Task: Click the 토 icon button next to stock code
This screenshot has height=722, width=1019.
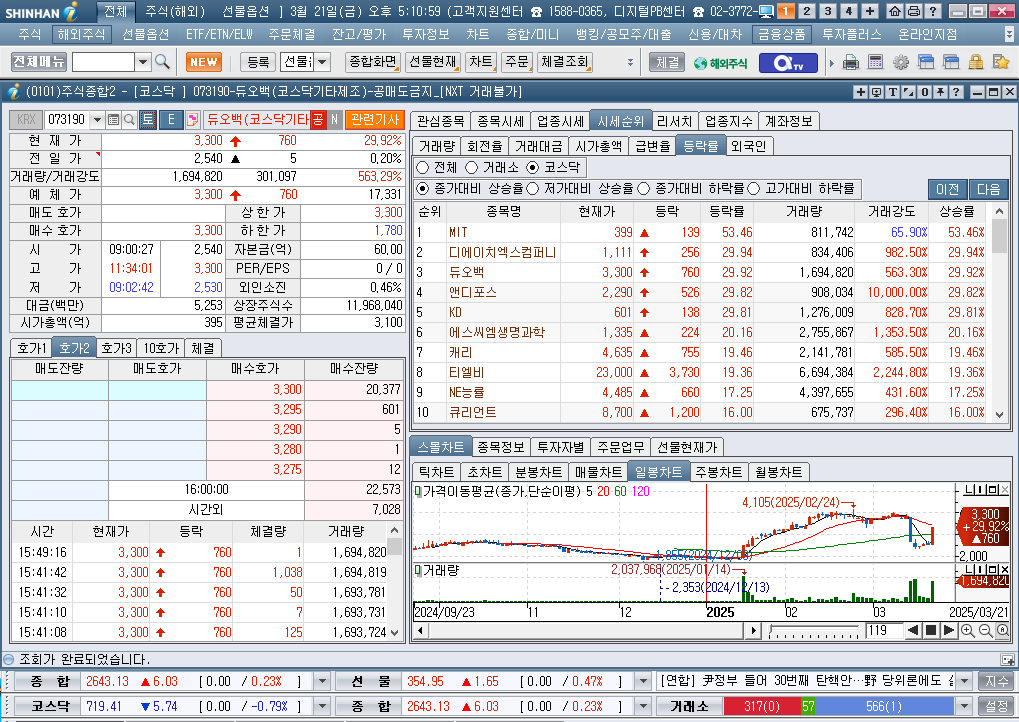Action: click(148, 120)
